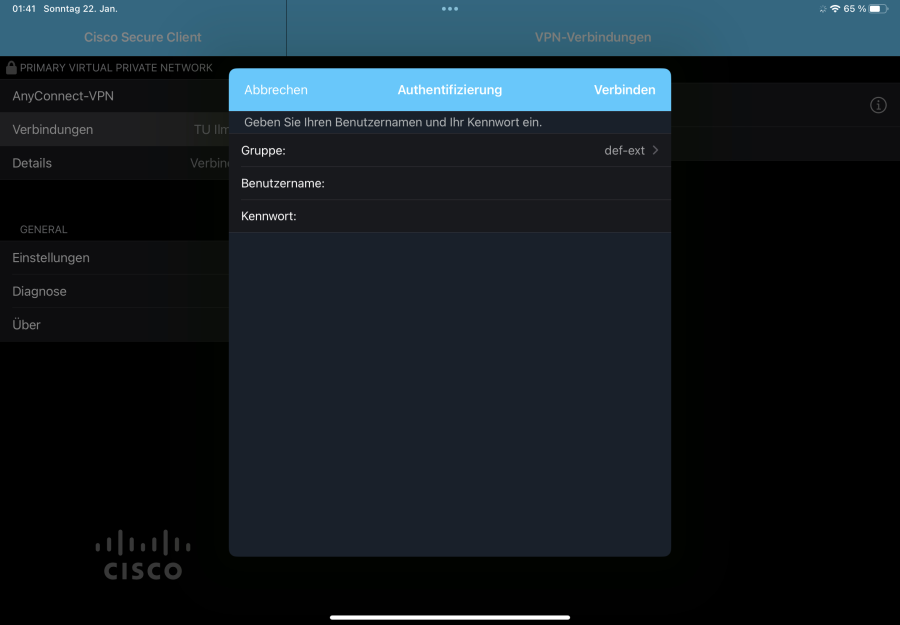Tap the home indicator bar

coord(450,618)
